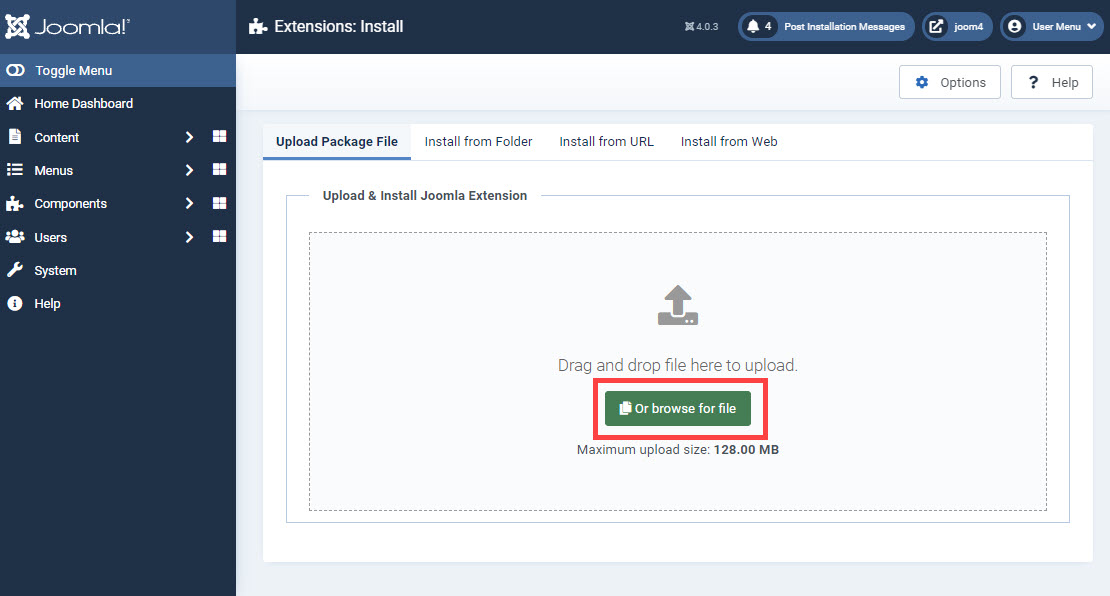Open the Menus dashboard grid icon
The width and height of the screenshot is (1110, 596).
pos(219,169)
